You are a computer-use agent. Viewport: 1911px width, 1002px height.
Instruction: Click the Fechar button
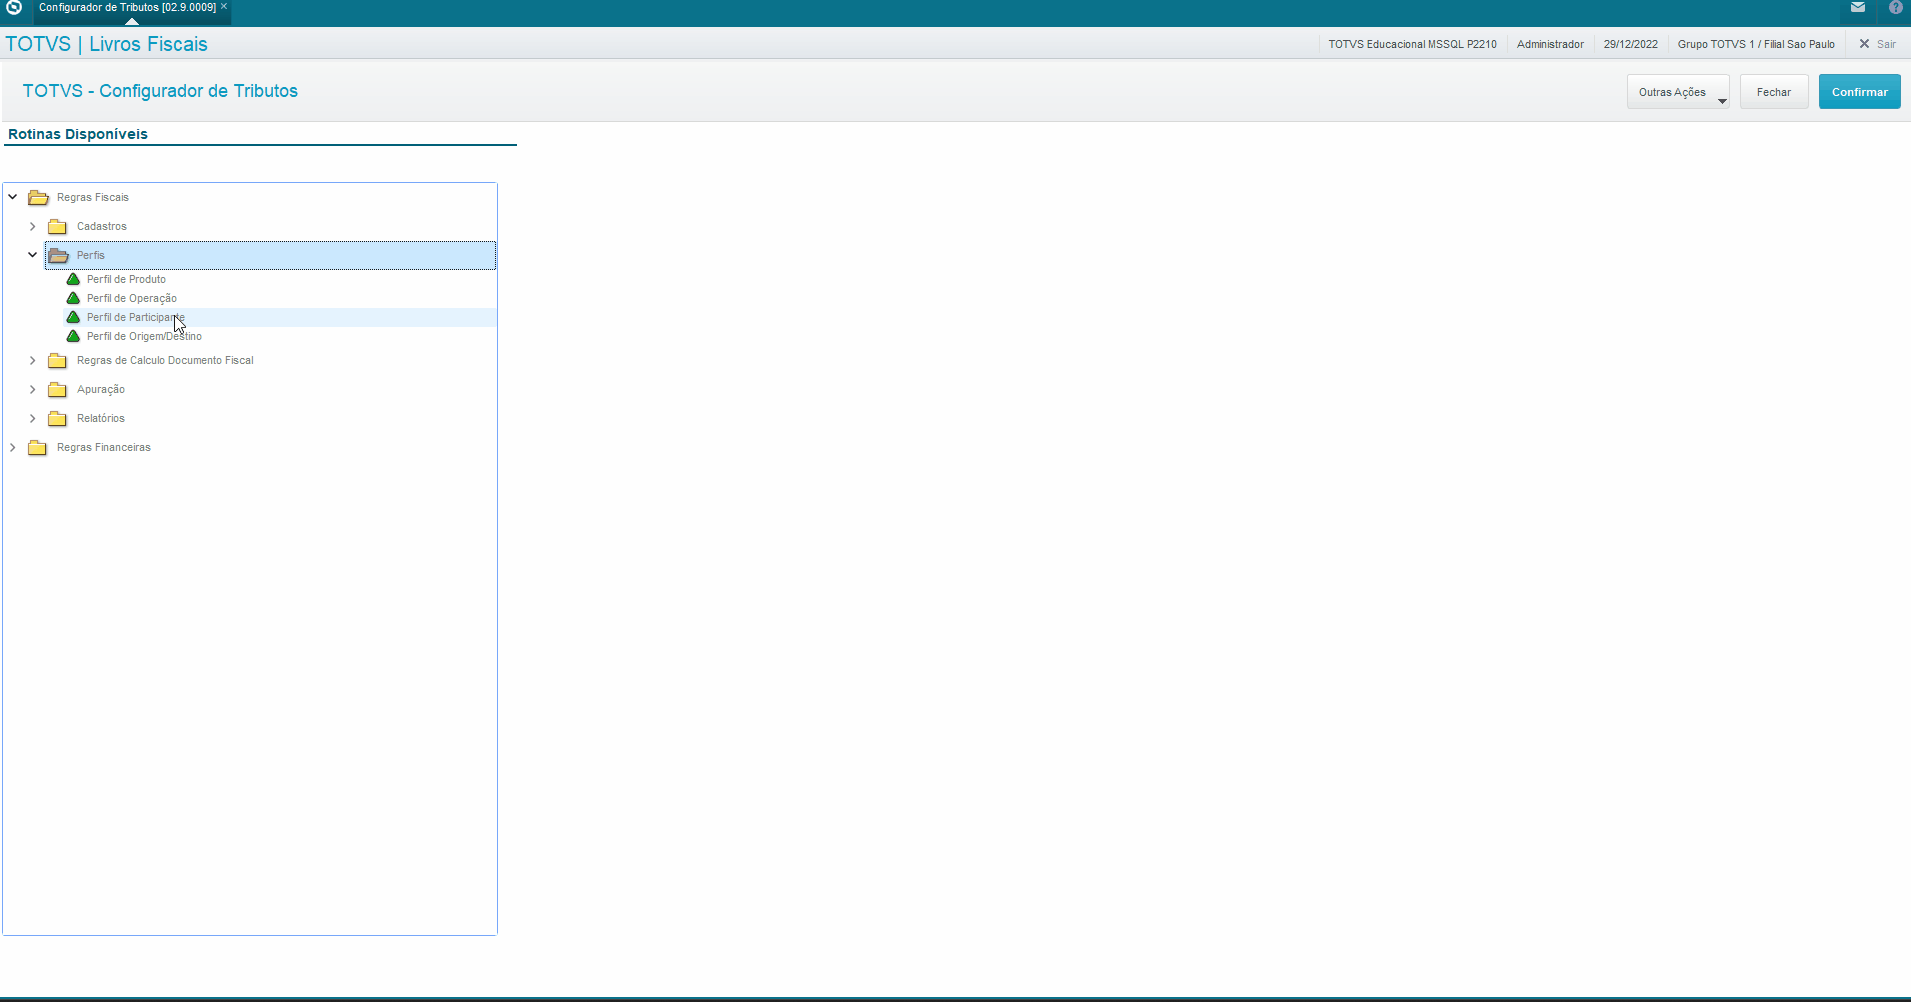[x=1774, y=92]
